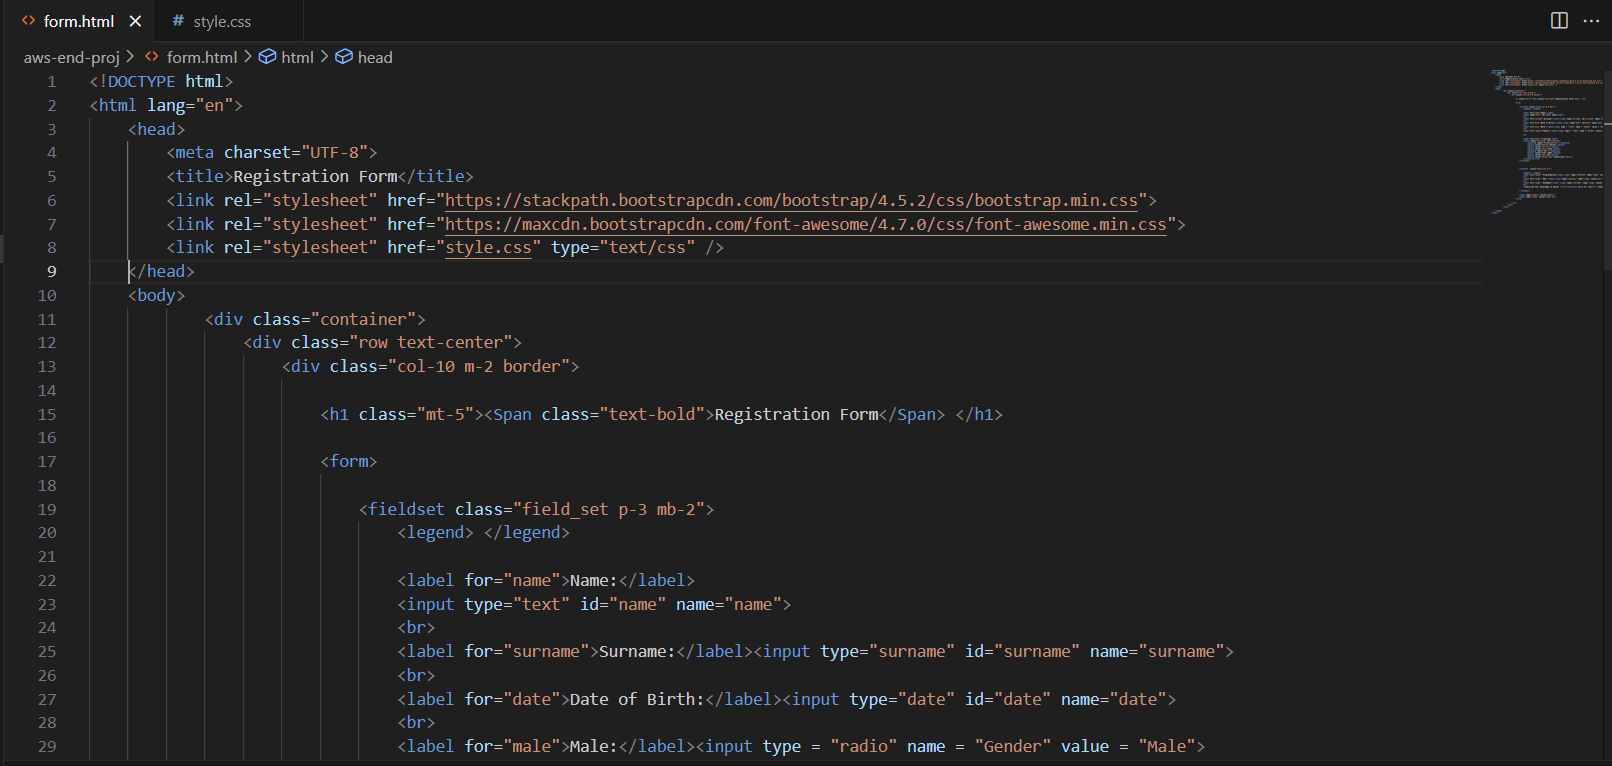Click the font-awesome stylesheet URL
The image size is (1612, 766).
(805, 224)
